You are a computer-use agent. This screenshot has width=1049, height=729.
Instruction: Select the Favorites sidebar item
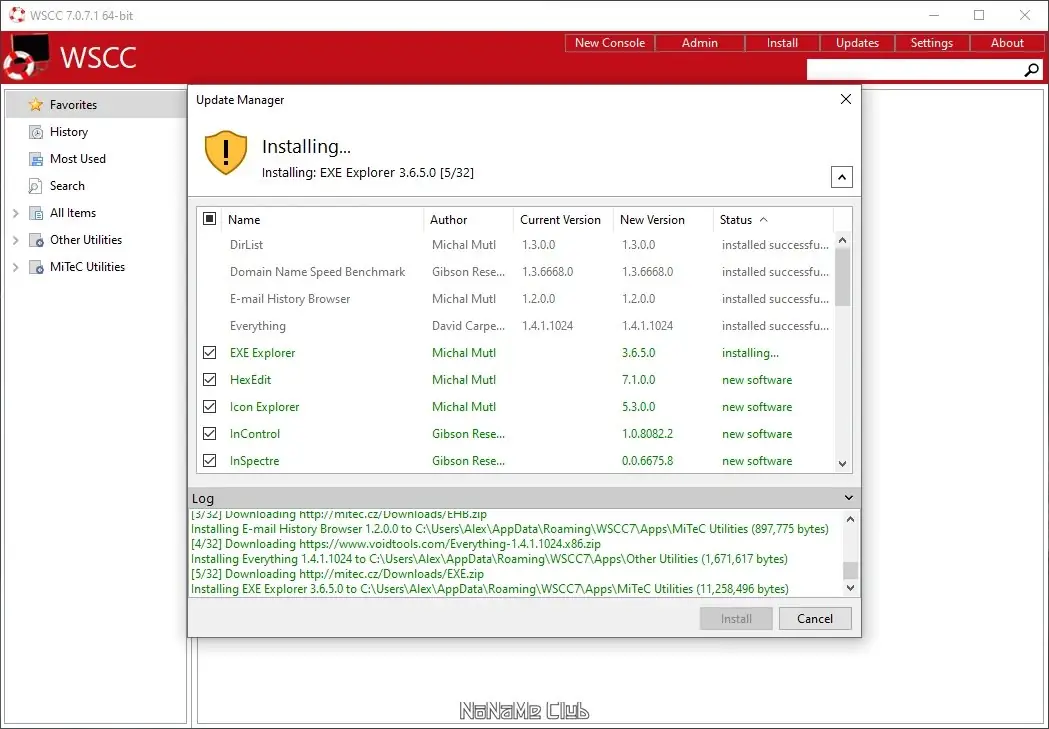[x=96, y=104]
